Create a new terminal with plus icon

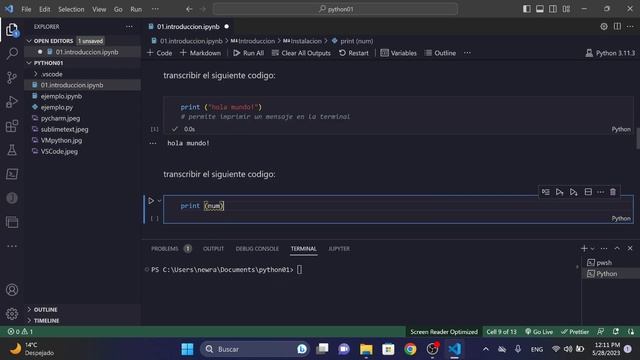[x=584, y=248]
